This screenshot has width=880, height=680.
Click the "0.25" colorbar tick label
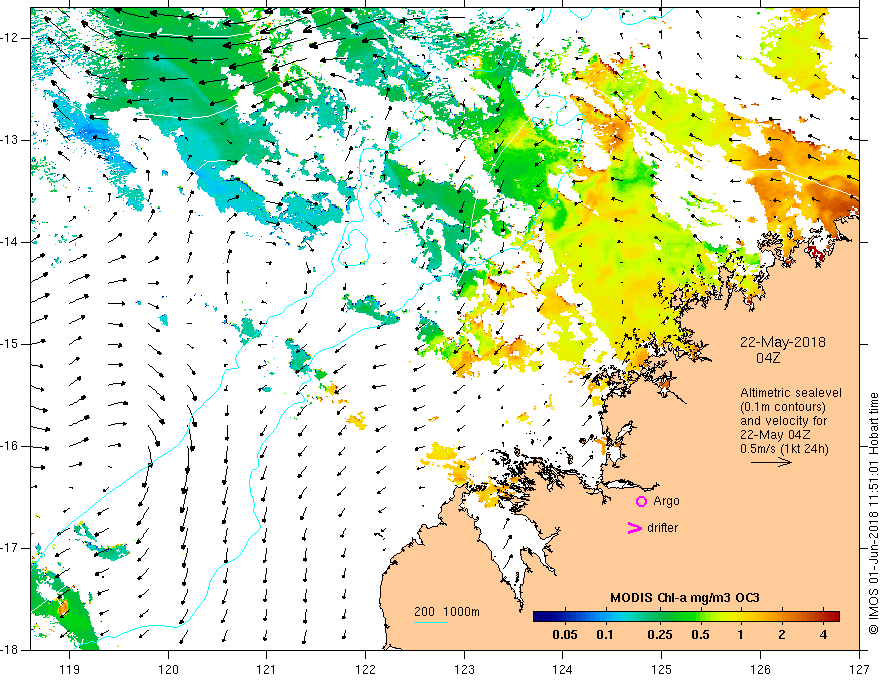(659, 635)
